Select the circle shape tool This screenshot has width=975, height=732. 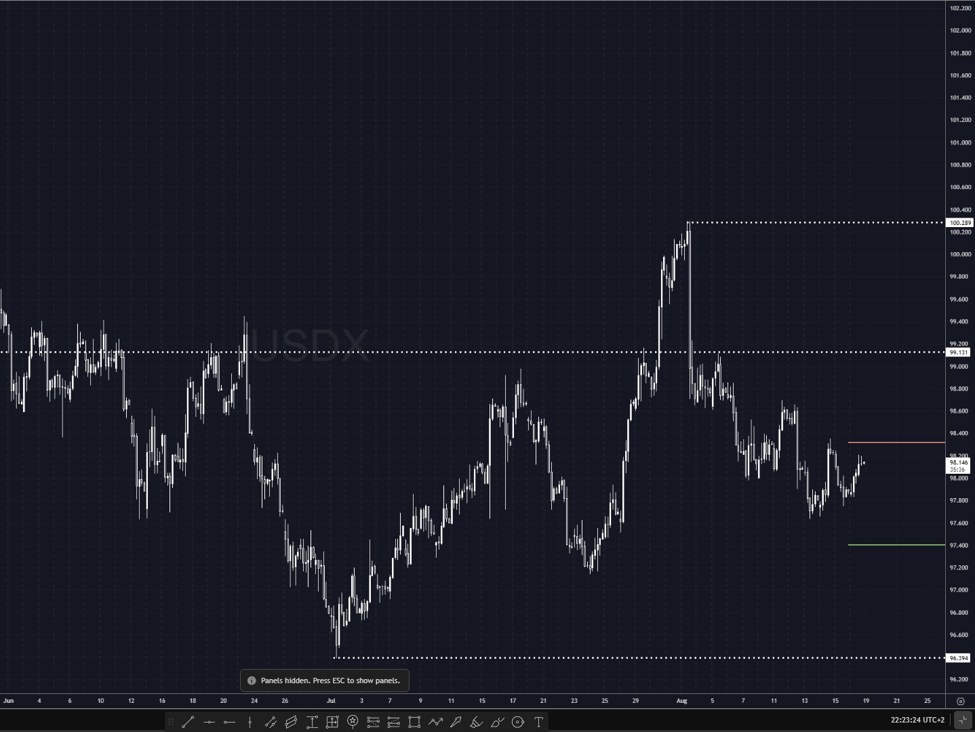[518, 722]
